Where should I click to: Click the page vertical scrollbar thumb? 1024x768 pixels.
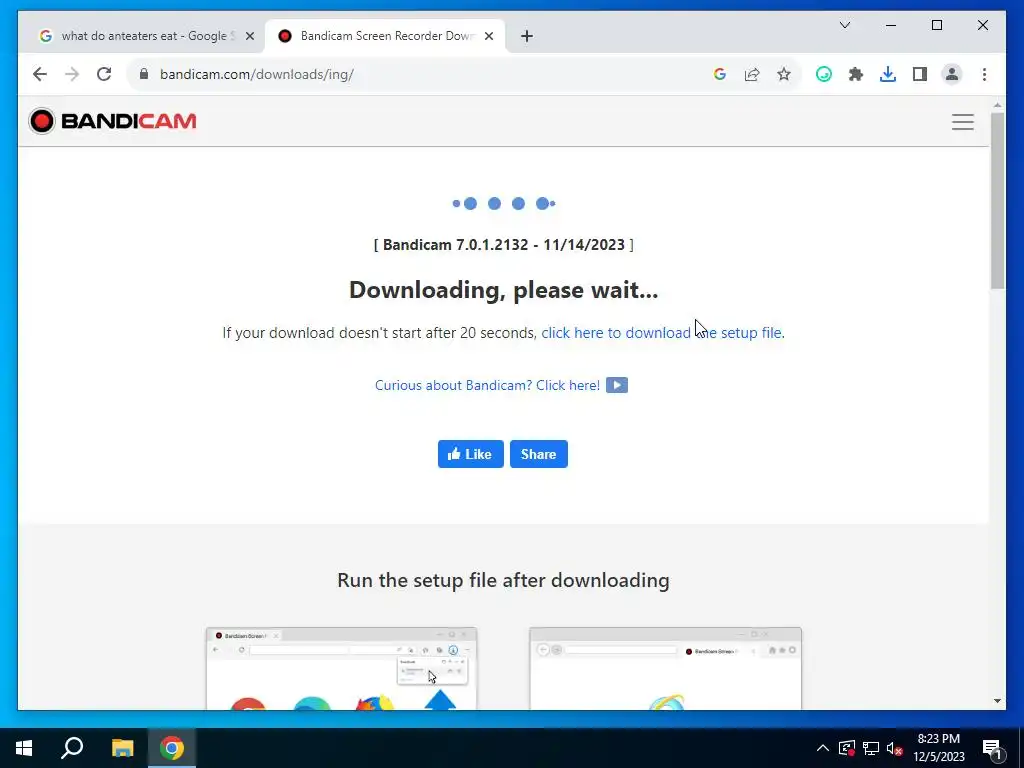click(x=997, y=200)
